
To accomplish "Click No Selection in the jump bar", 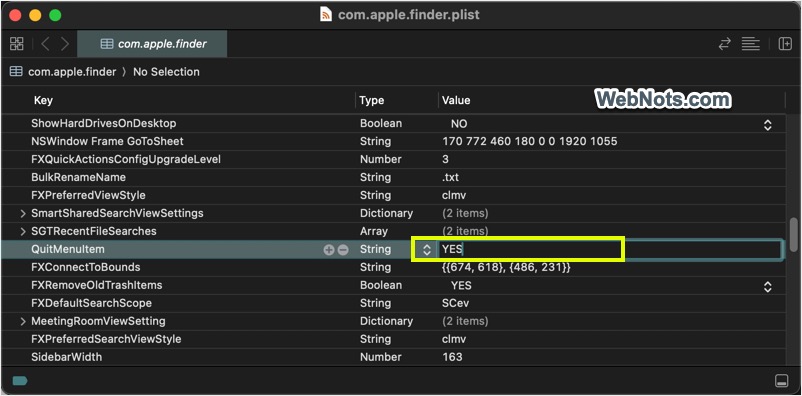I will (x=166, y=72).
